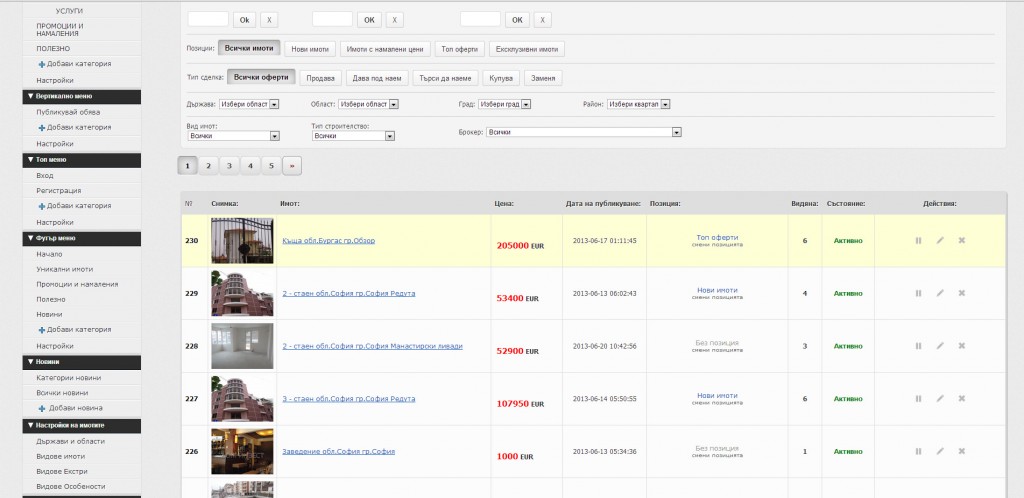
Task: Click the first filter input field
Action: [208, 19]
